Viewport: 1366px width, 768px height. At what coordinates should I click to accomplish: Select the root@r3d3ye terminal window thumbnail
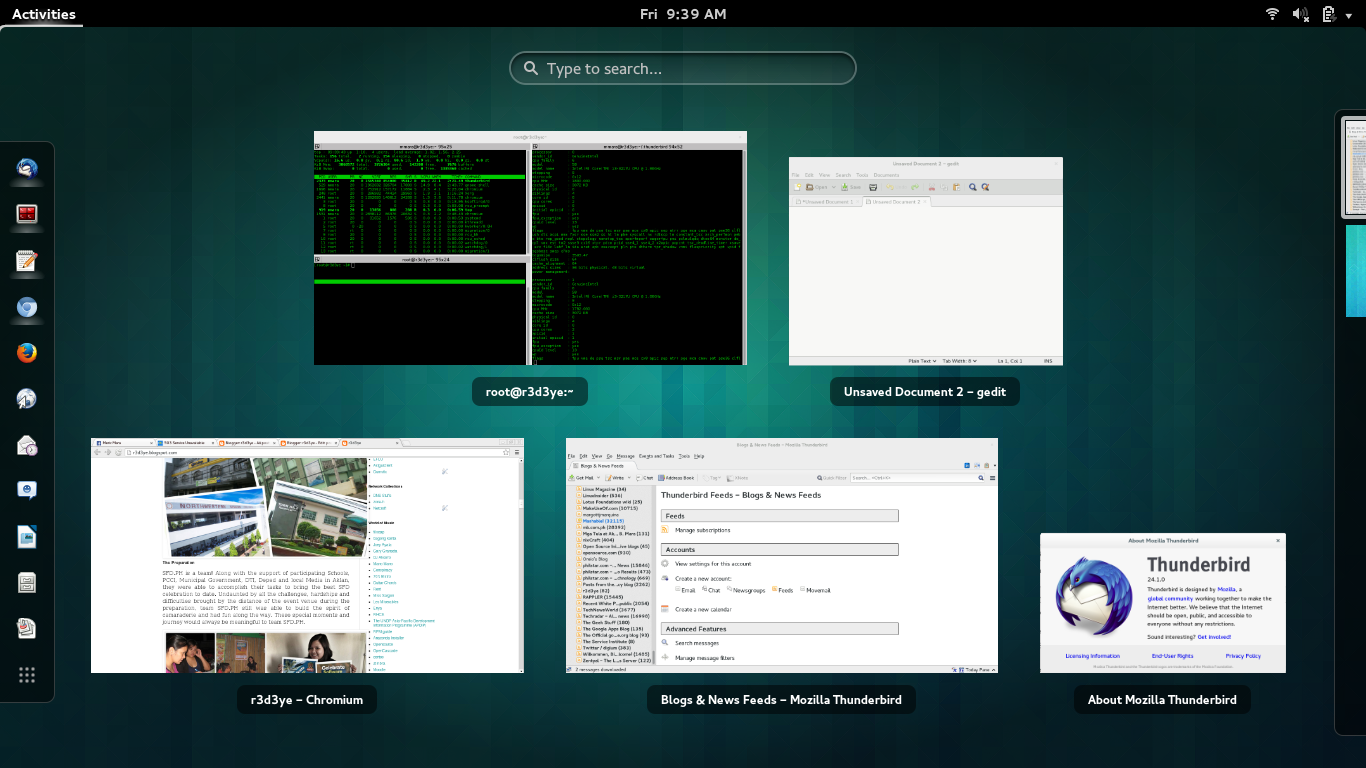(x=530, y=248)
